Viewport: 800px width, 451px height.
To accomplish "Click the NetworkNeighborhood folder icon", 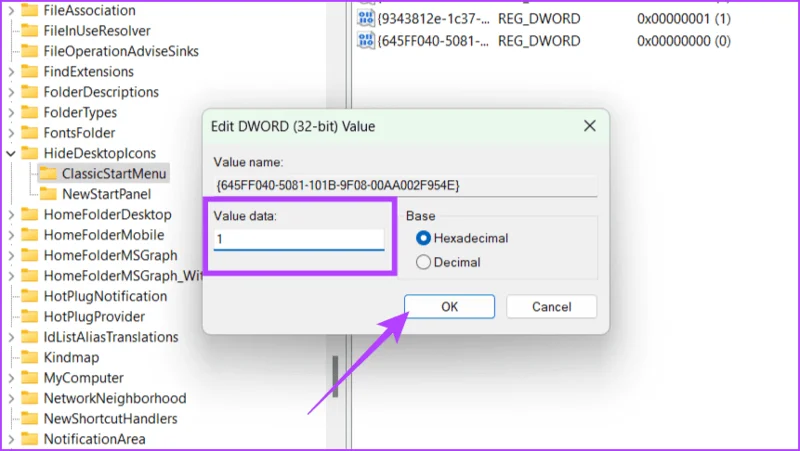I will coord(30,398).
